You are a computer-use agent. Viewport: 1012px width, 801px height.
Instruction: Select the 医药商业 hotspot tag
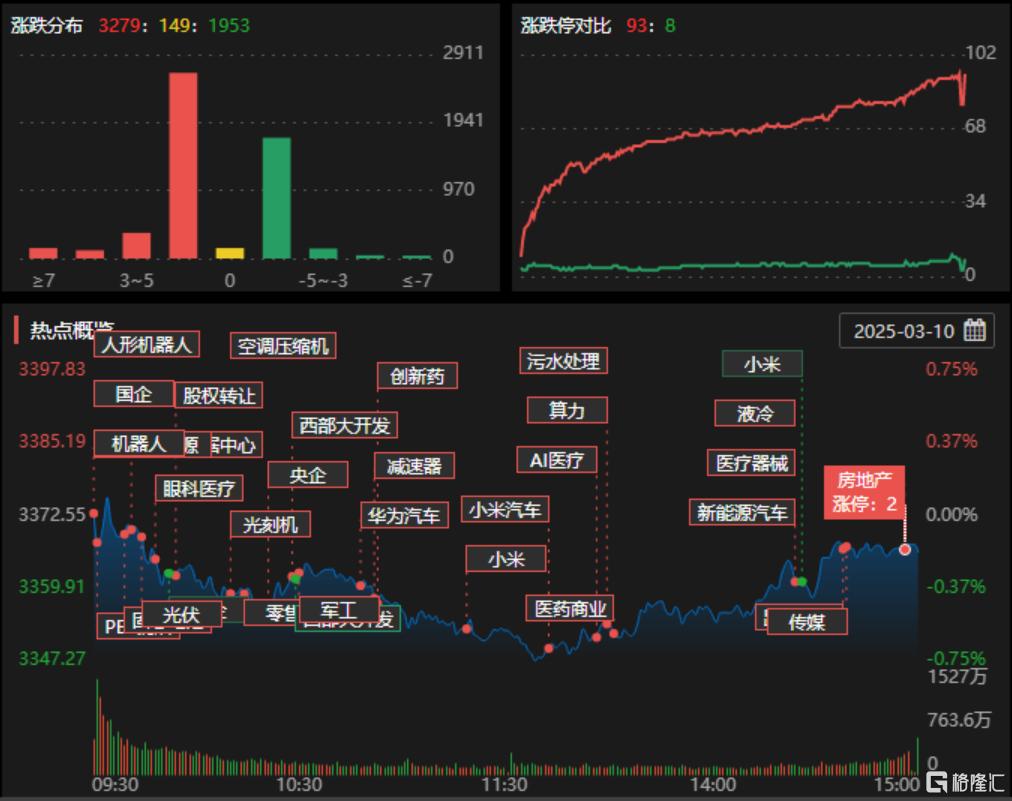click(x=570, y=608)
